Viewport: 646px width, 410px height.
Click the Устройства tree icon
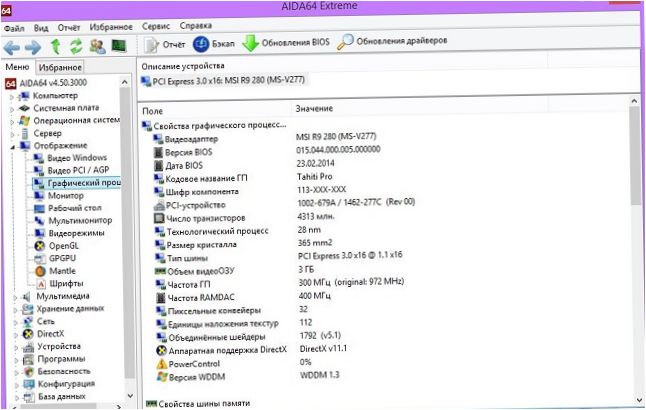click(x=28, y=347)
